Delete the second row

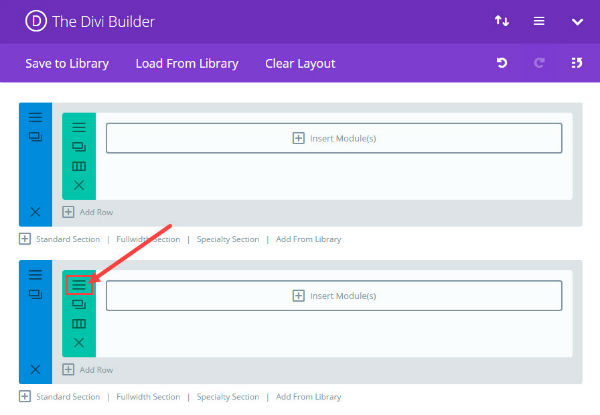coord(79,343)
